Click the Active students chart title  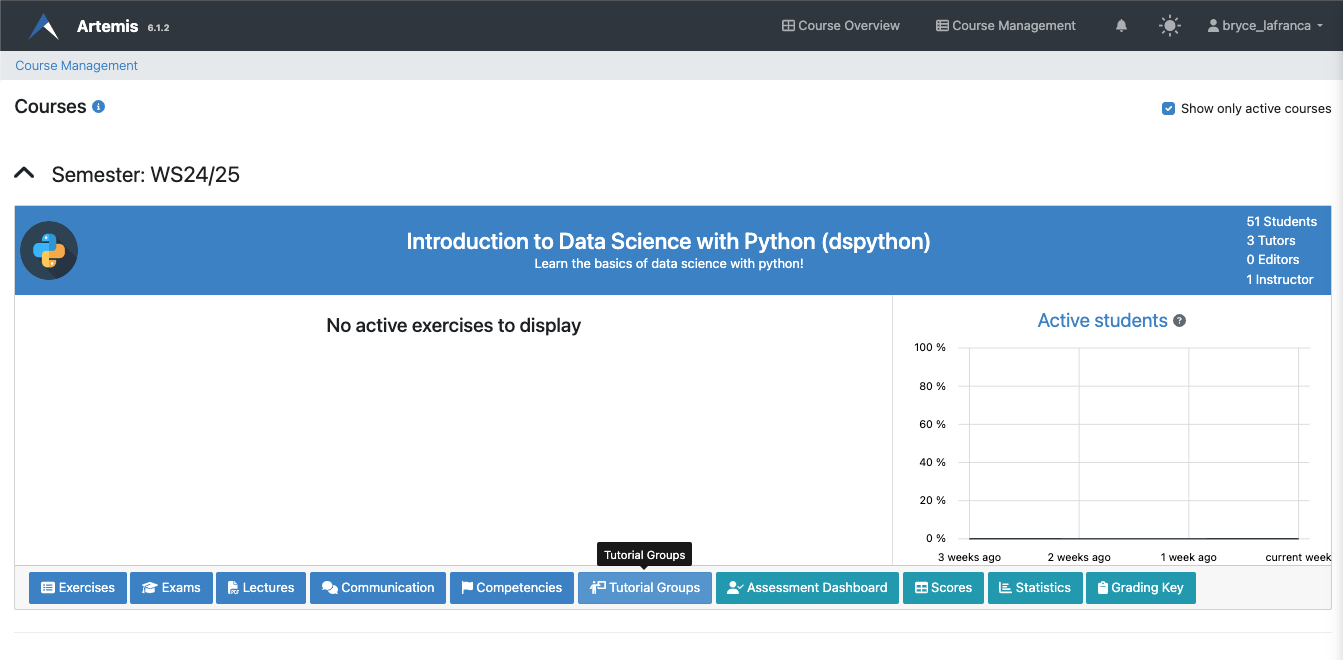(x=1102, y=321)
